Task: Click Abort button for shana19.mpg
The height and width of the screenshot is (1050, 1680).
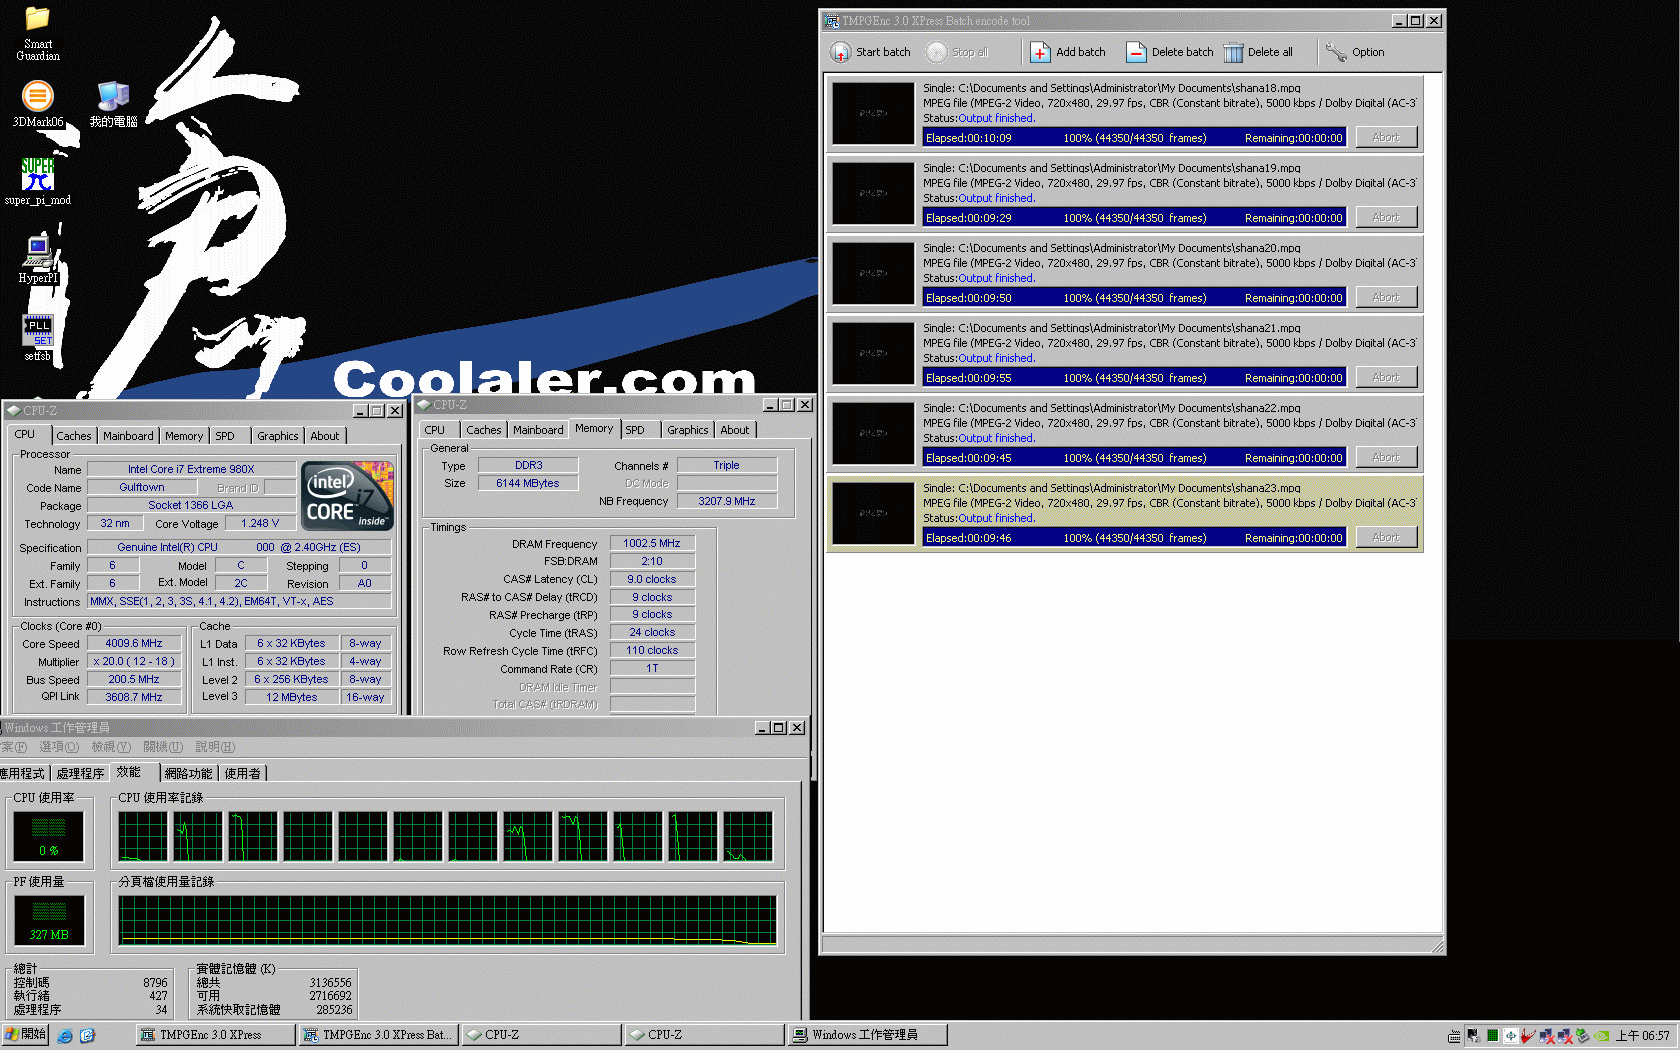Action: pos(1386,217)
